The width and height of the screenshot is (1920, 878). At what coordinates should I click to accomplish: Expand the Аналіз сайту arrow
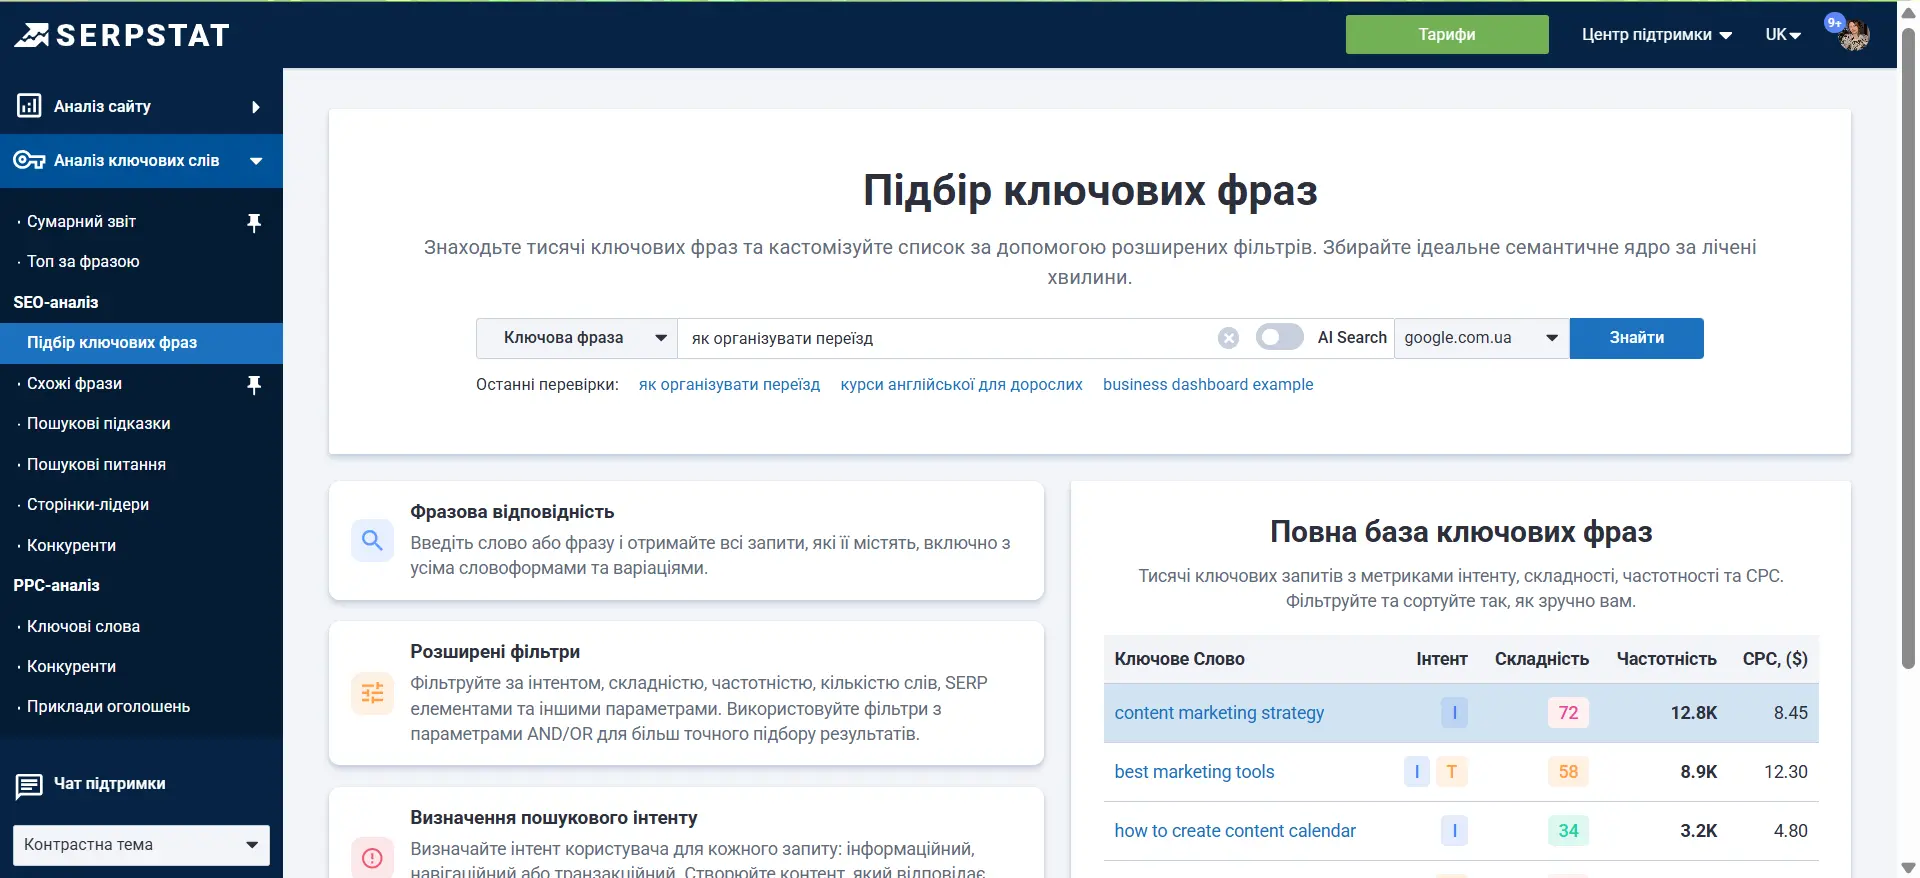256,107
